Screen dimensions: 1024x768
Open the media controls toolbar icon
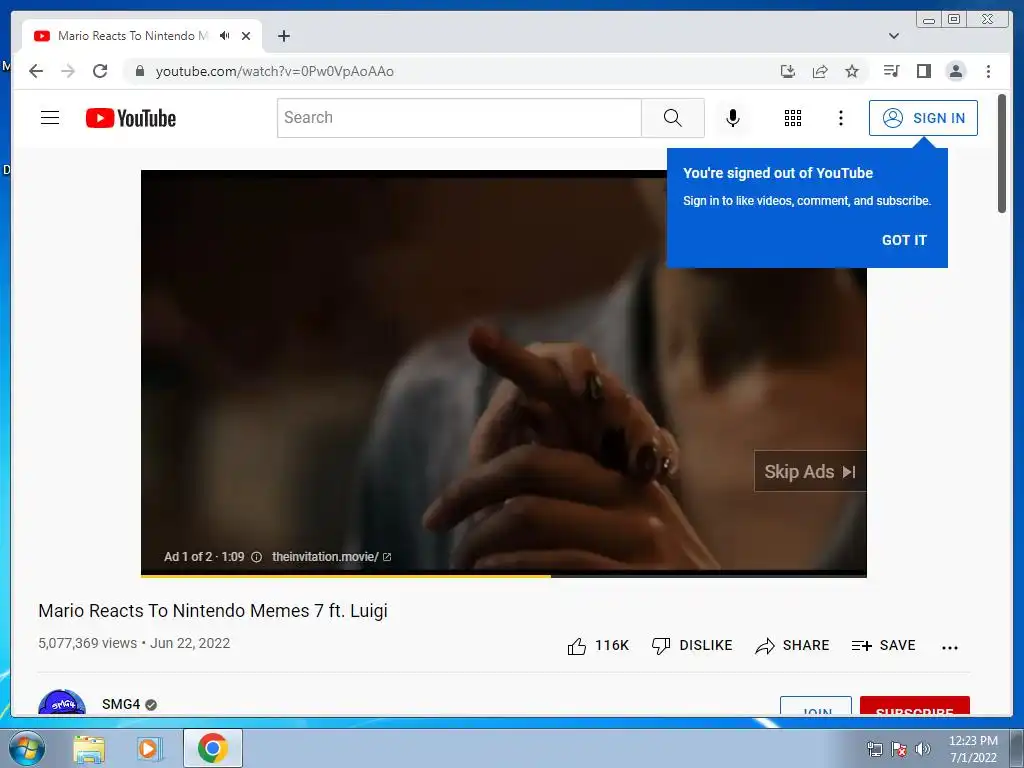click(x=891, y=71)
